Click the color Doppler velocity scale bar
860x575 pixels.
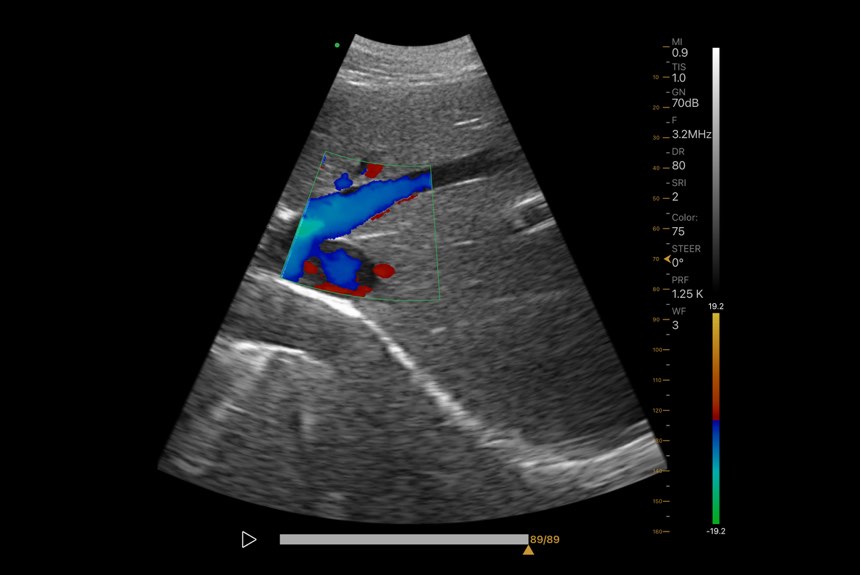[716, 418]
